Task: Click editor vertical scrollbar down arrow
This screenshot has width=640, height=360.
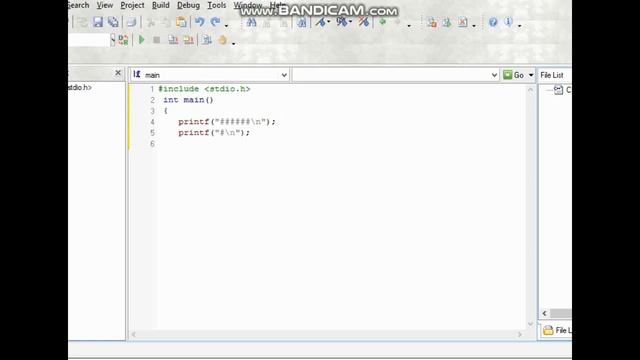Action: point(530,324)
